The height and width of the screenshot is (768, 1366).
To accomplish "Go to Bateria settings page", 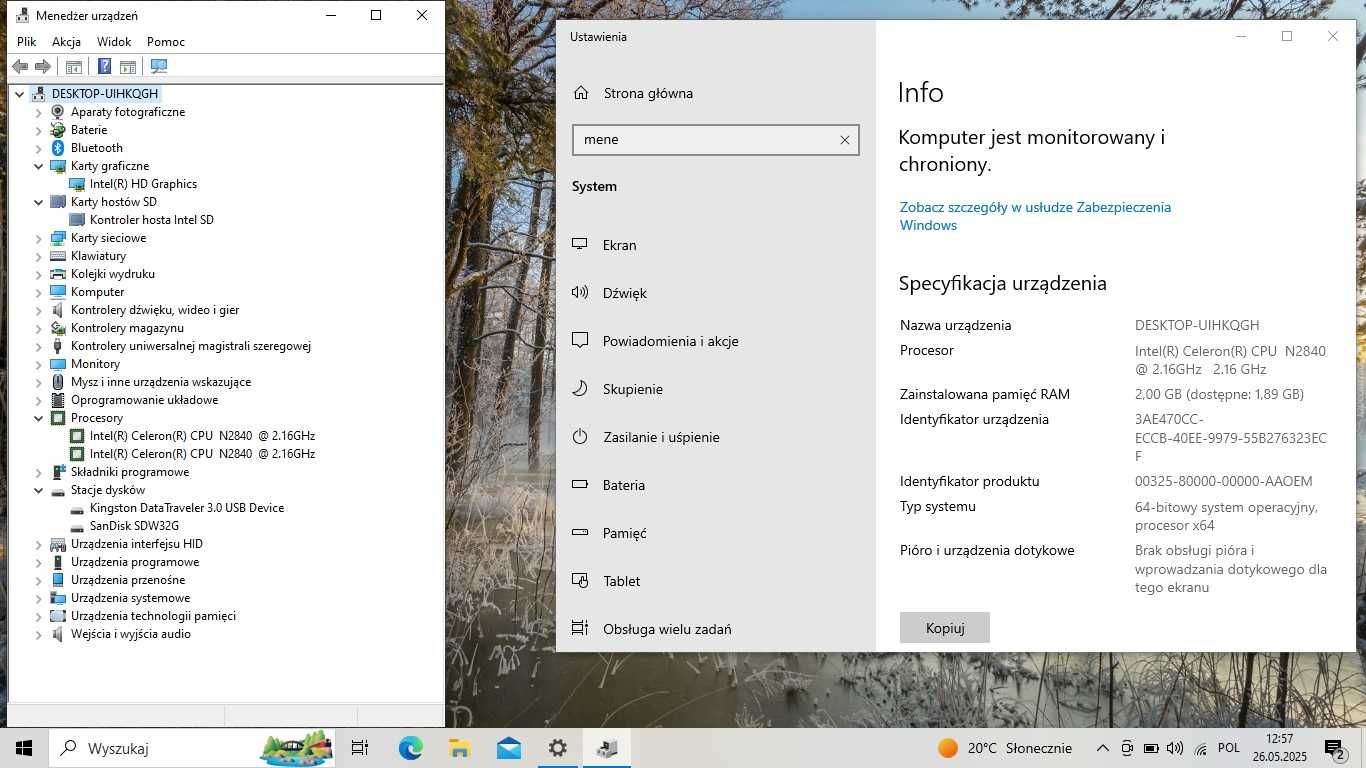I will point(624,485).
